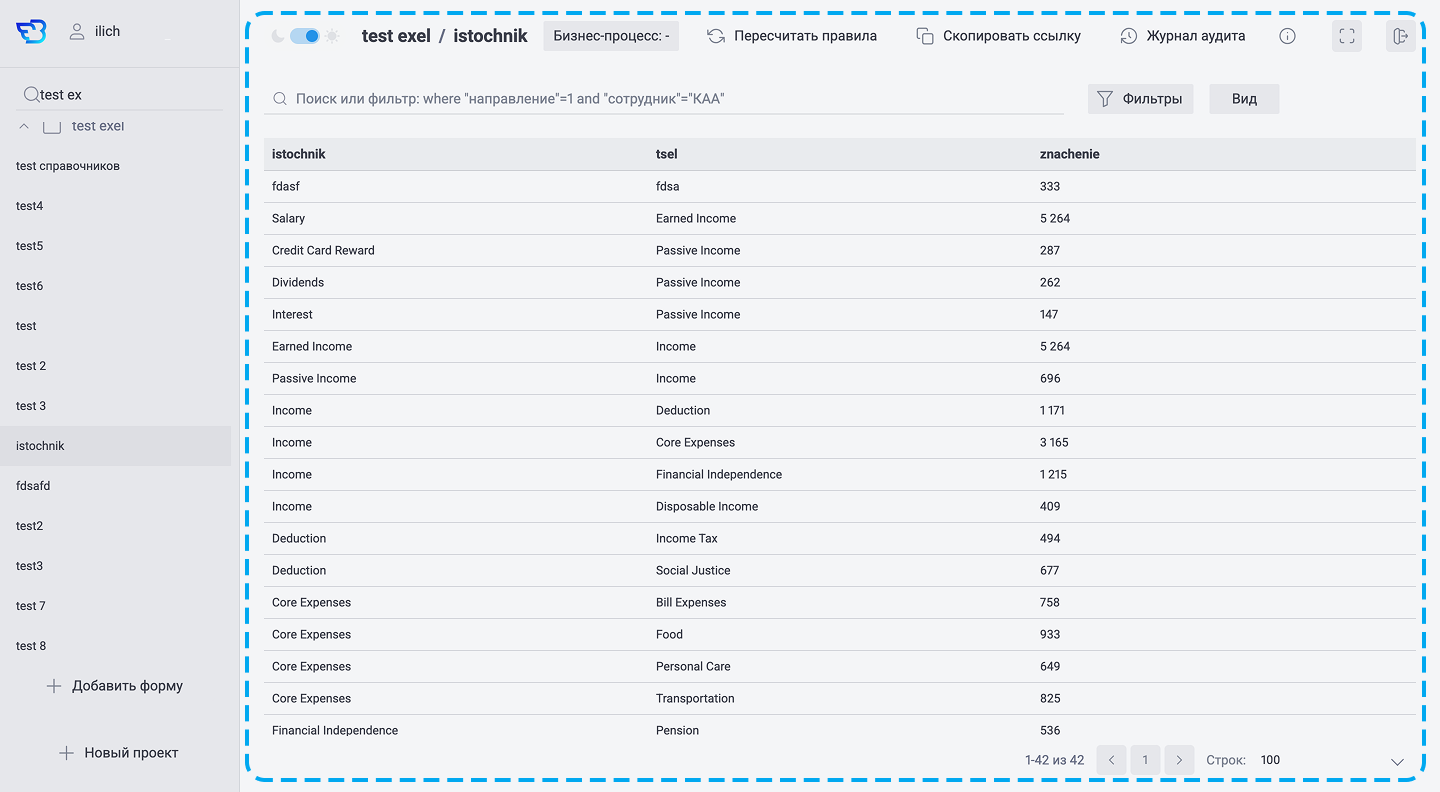Click the test exel breadcrumb link
Viewport: 1440px width, 792px height.
coord(396,36)
